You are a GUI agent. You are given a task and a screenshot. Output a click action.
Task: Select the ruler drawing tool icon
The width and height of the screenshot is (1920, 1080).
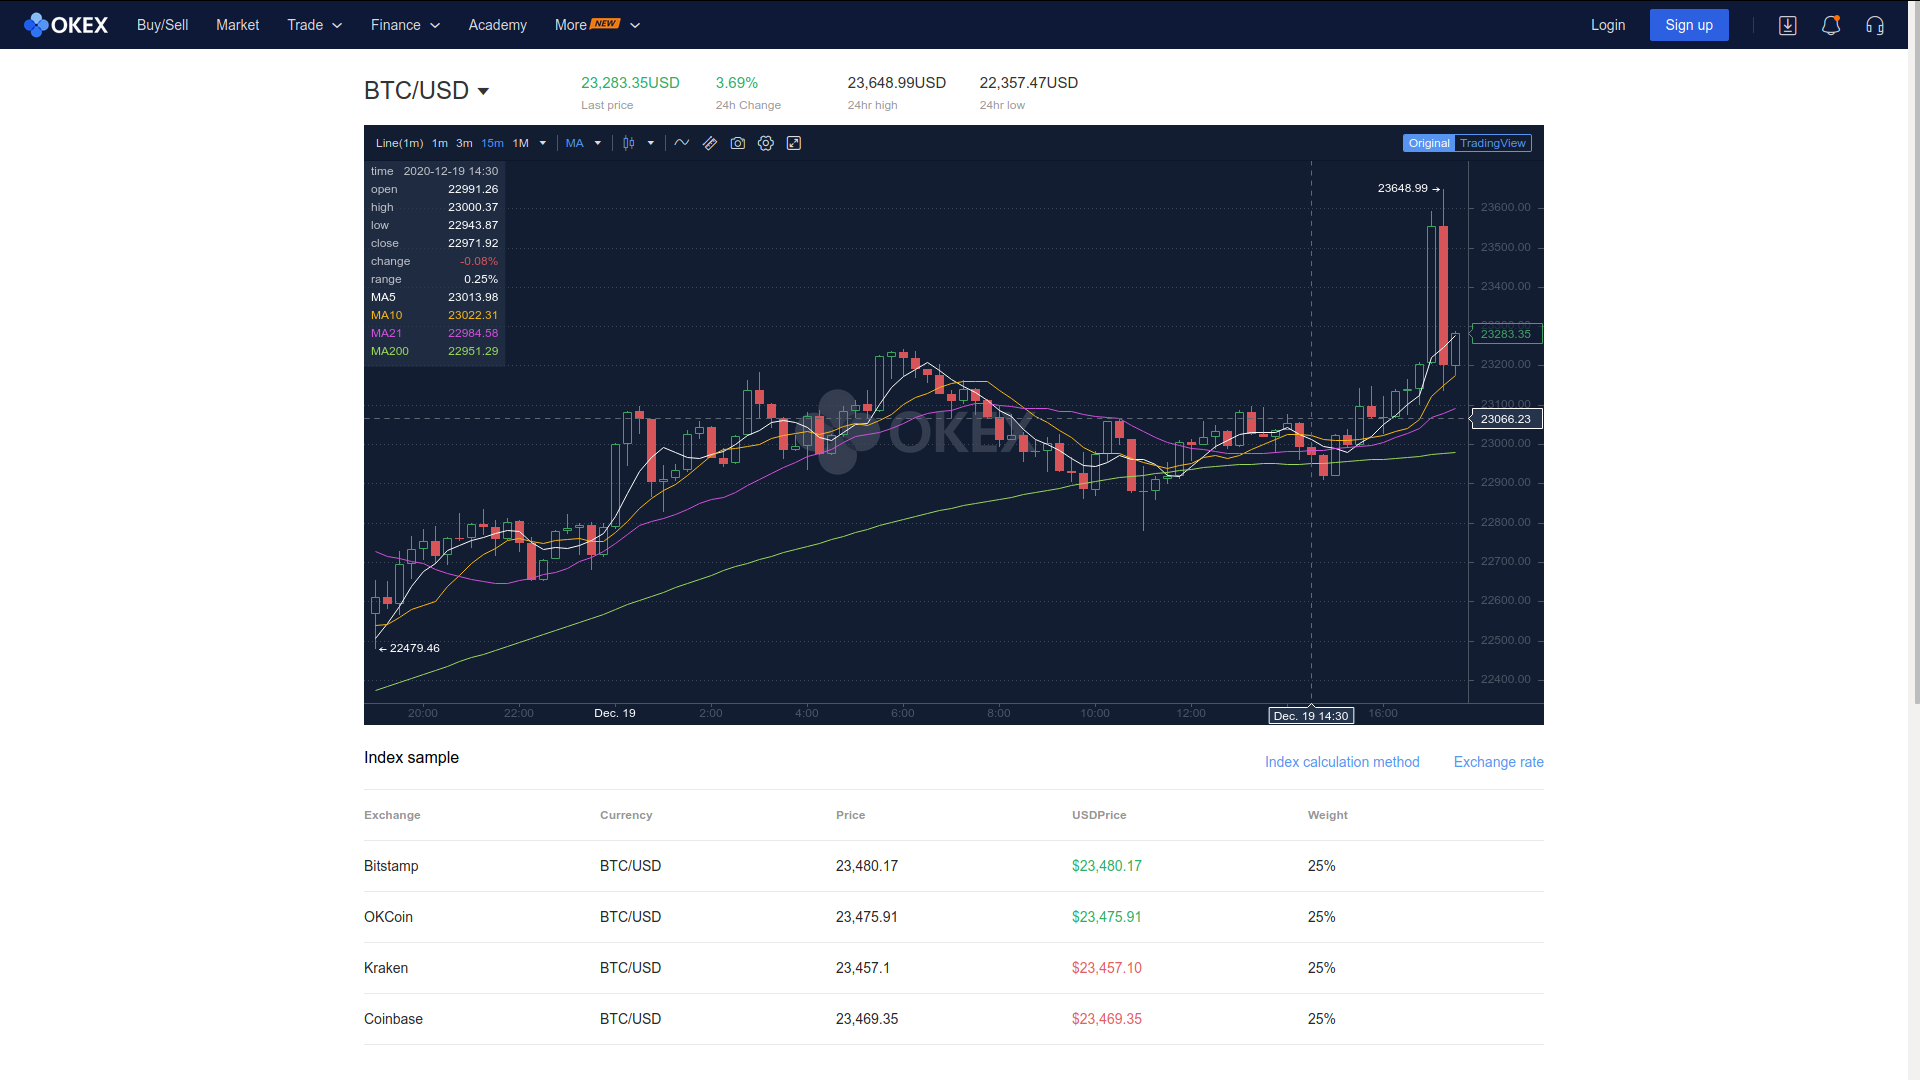click(710, 143)
